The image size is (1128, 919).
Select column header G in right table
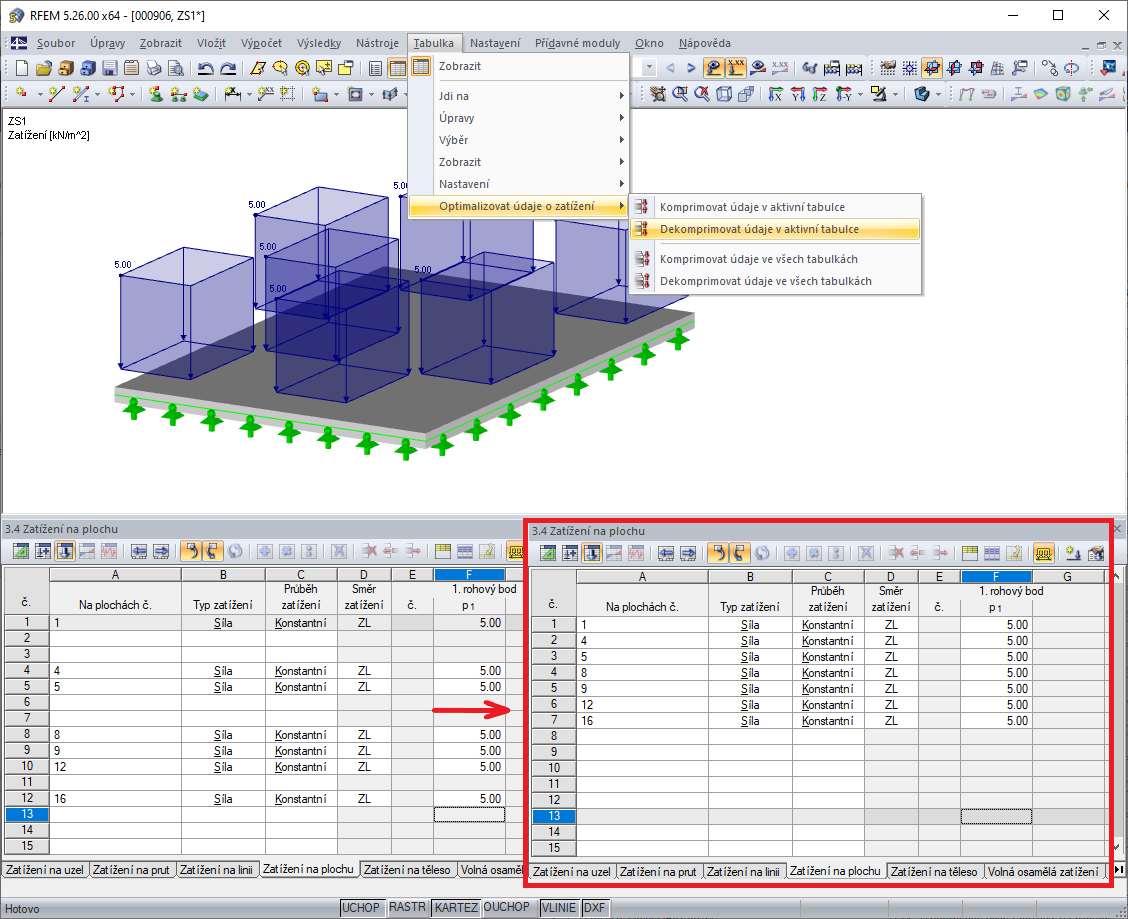1068,576
